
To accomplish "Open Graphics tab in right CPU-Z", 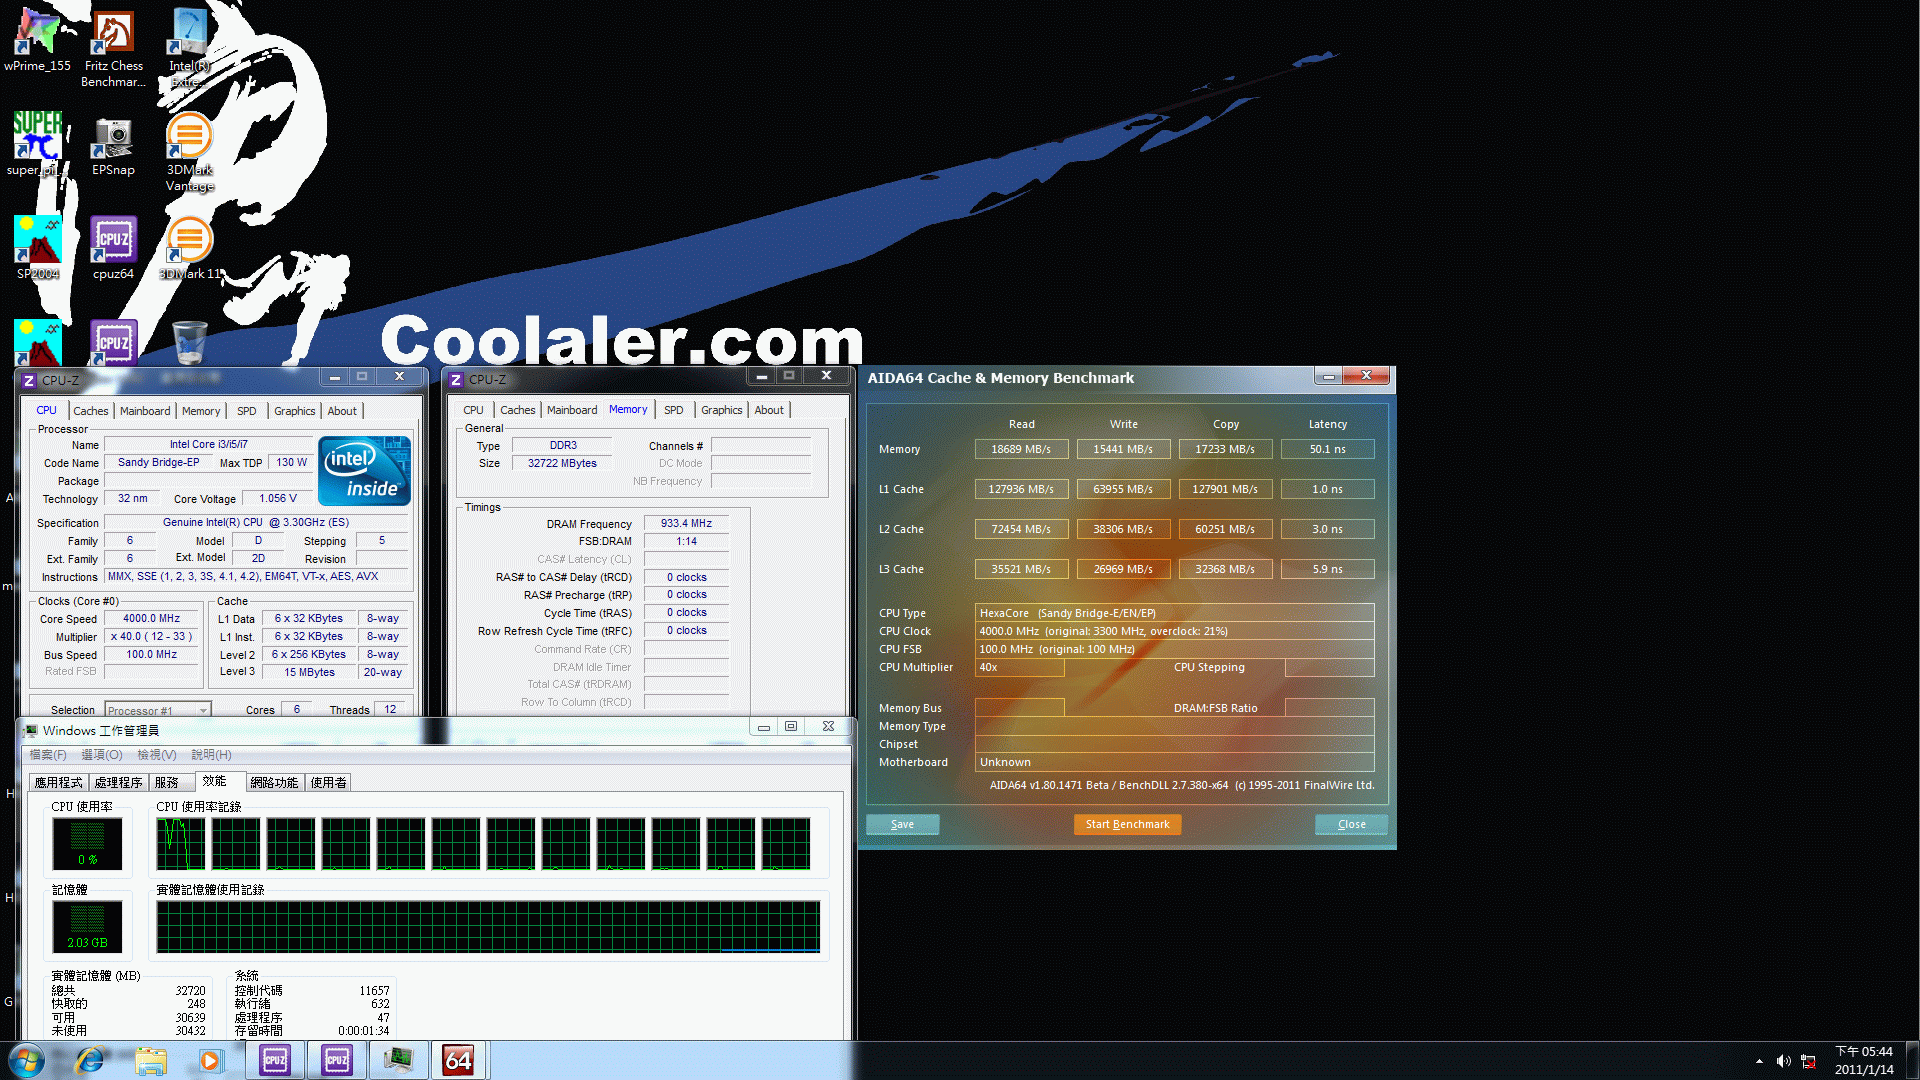I will [721, 410].
